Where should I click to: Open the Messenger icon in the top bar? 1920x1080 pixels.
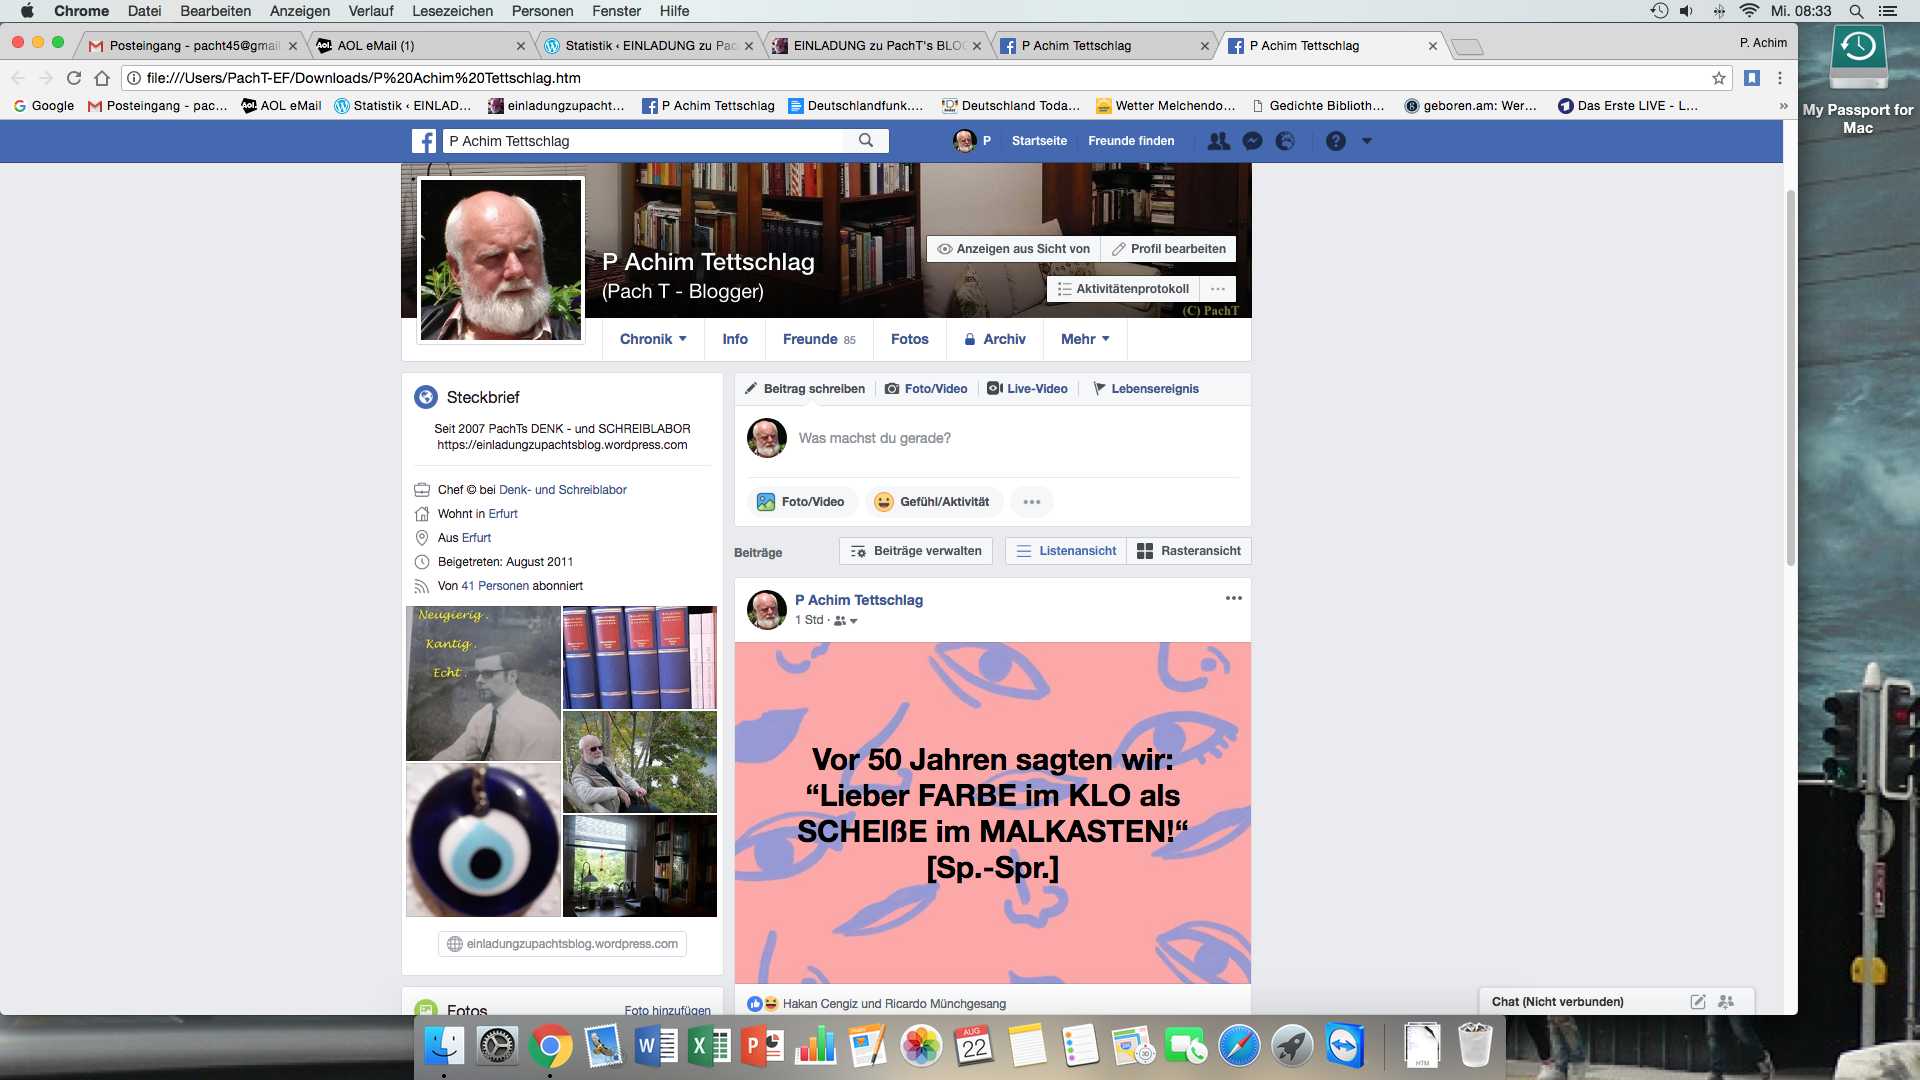[1252, 141]
